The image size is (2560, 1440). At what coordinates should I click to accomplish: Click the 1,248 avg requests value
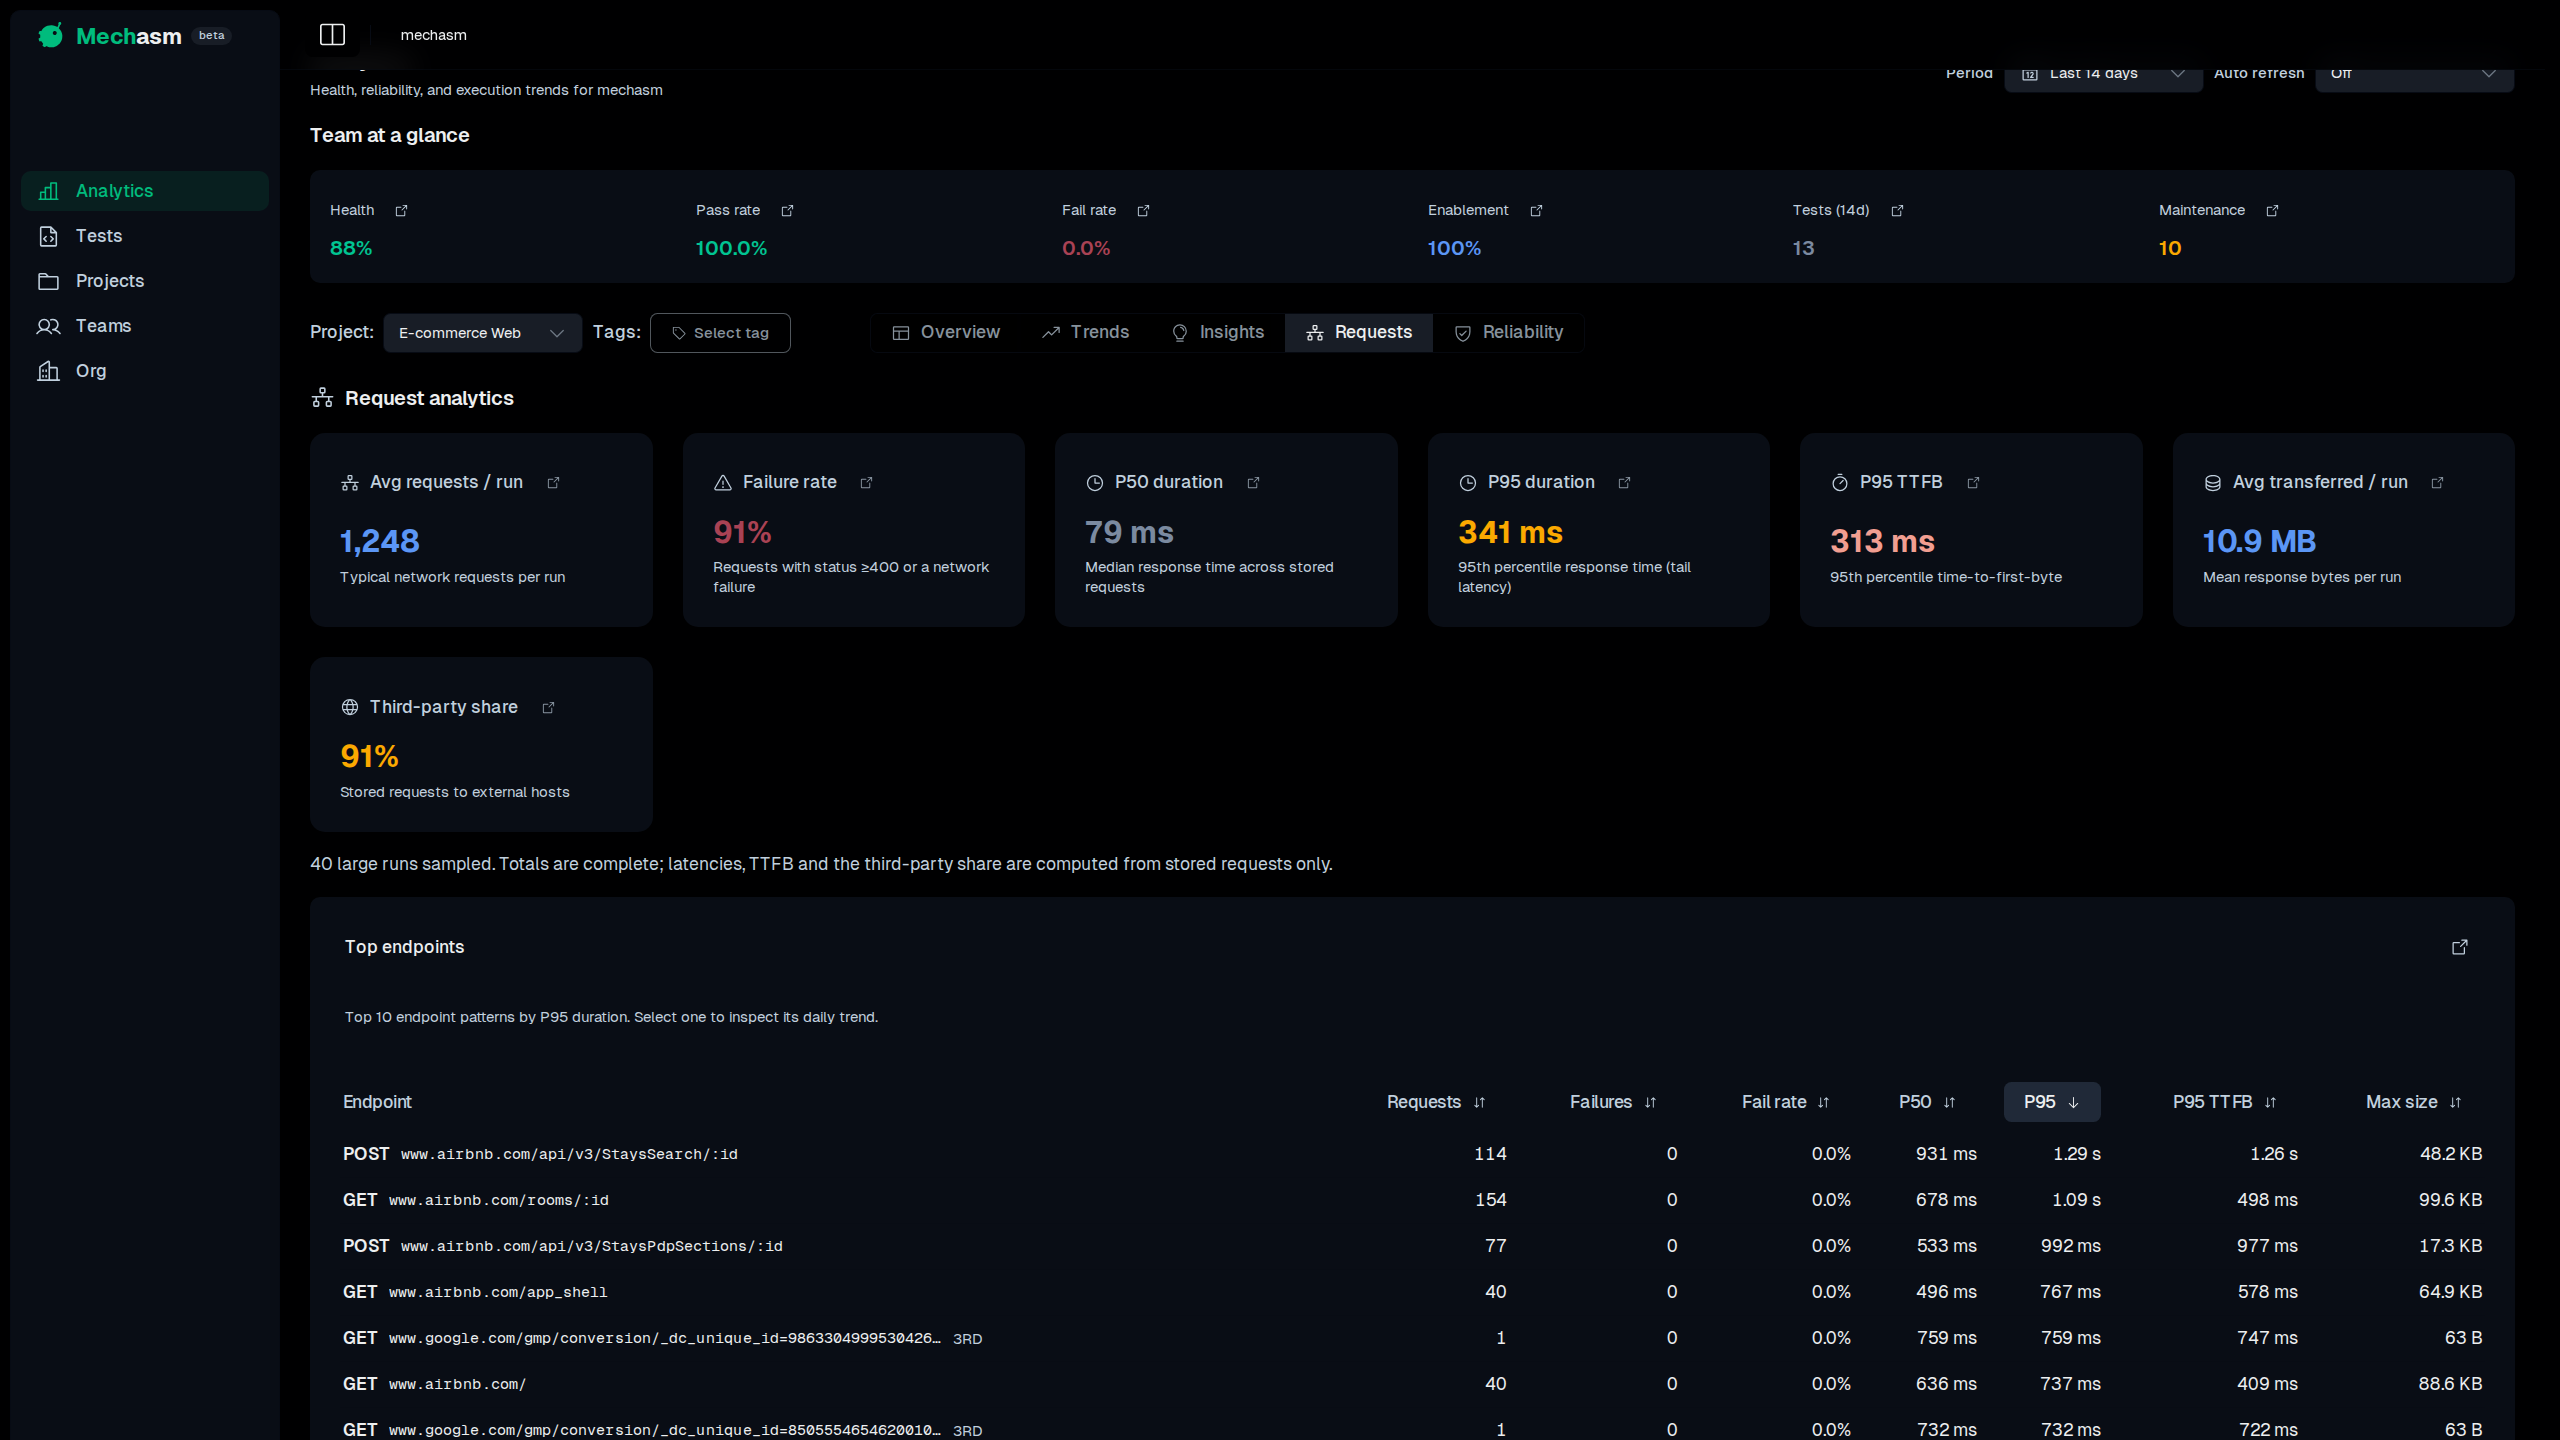(x=379, y=541)
